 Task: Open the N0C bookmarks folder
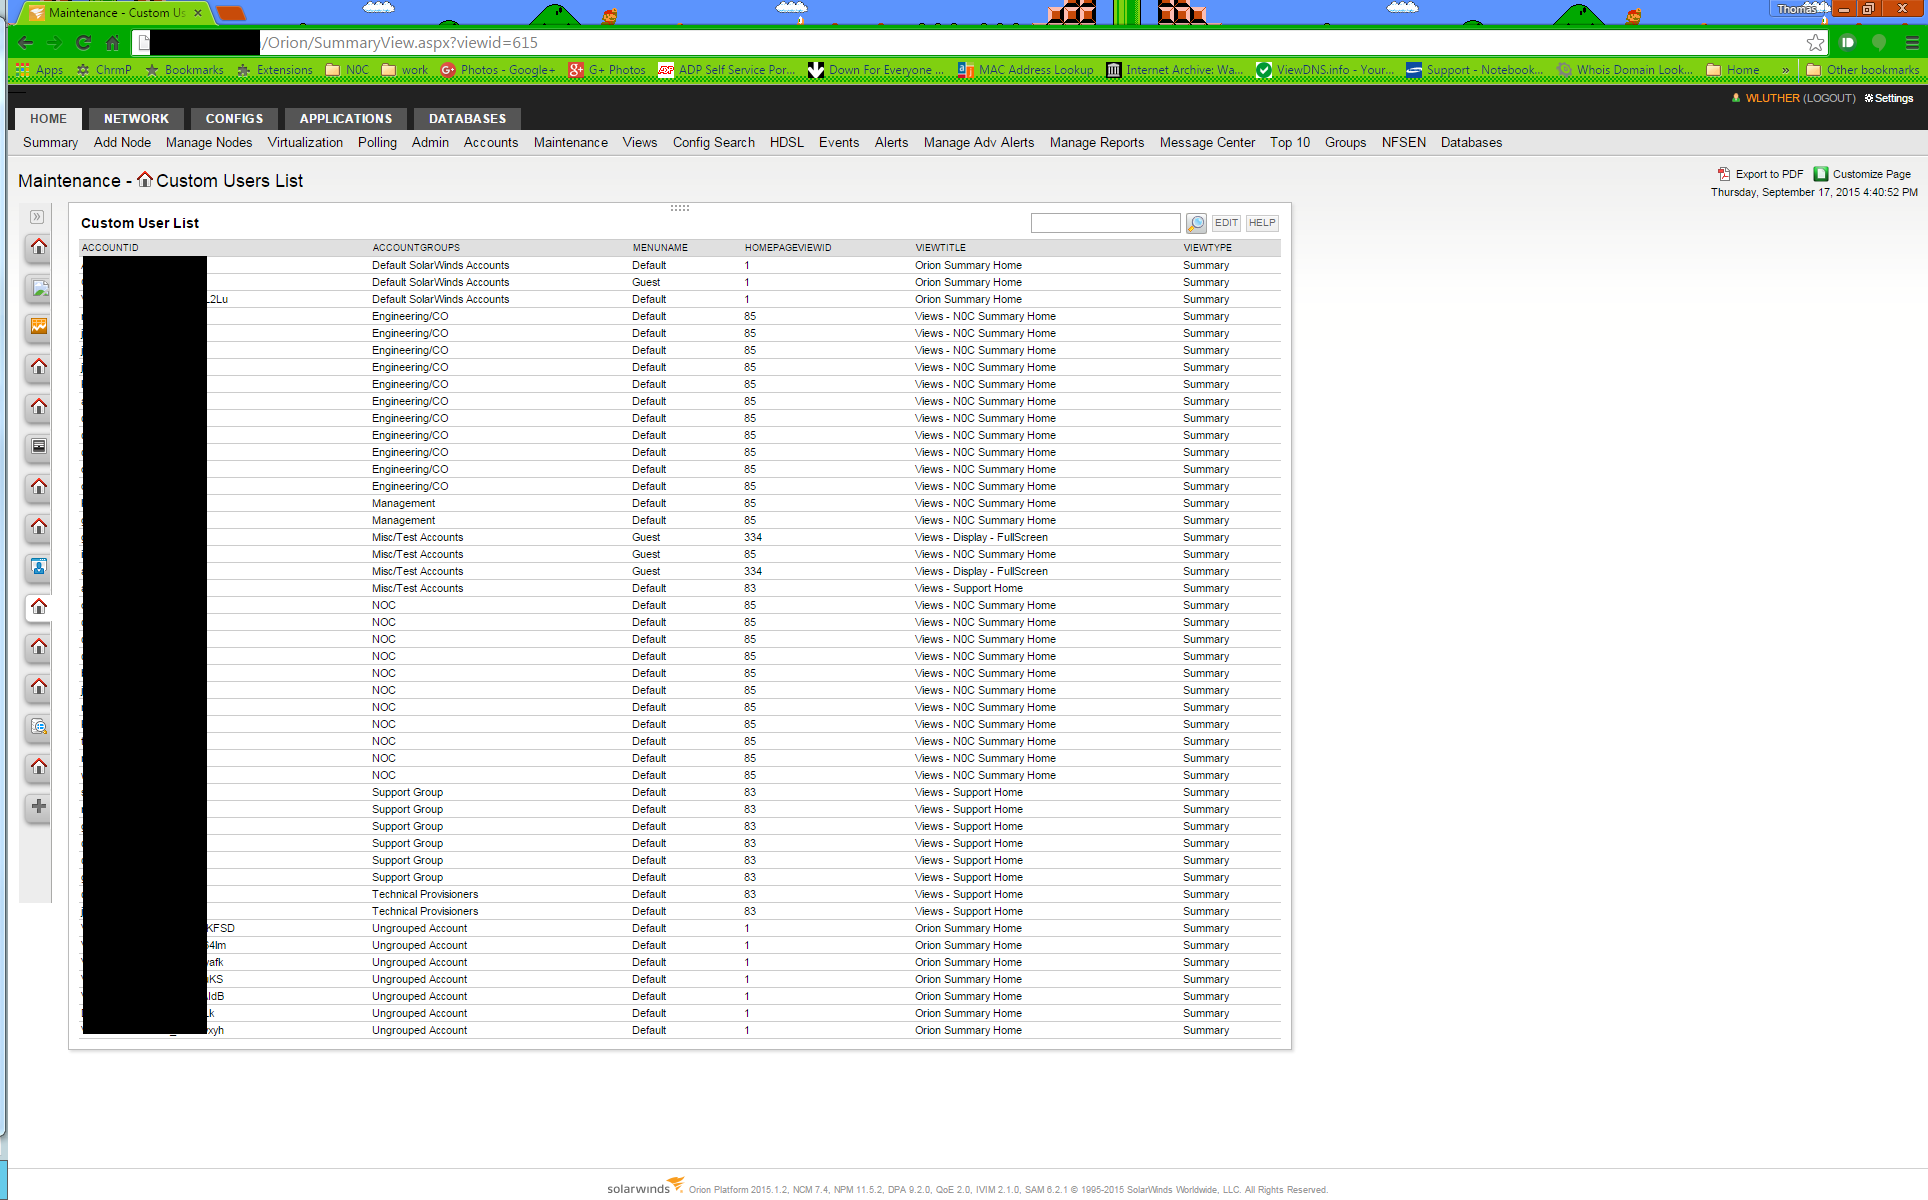click(347, 70)
